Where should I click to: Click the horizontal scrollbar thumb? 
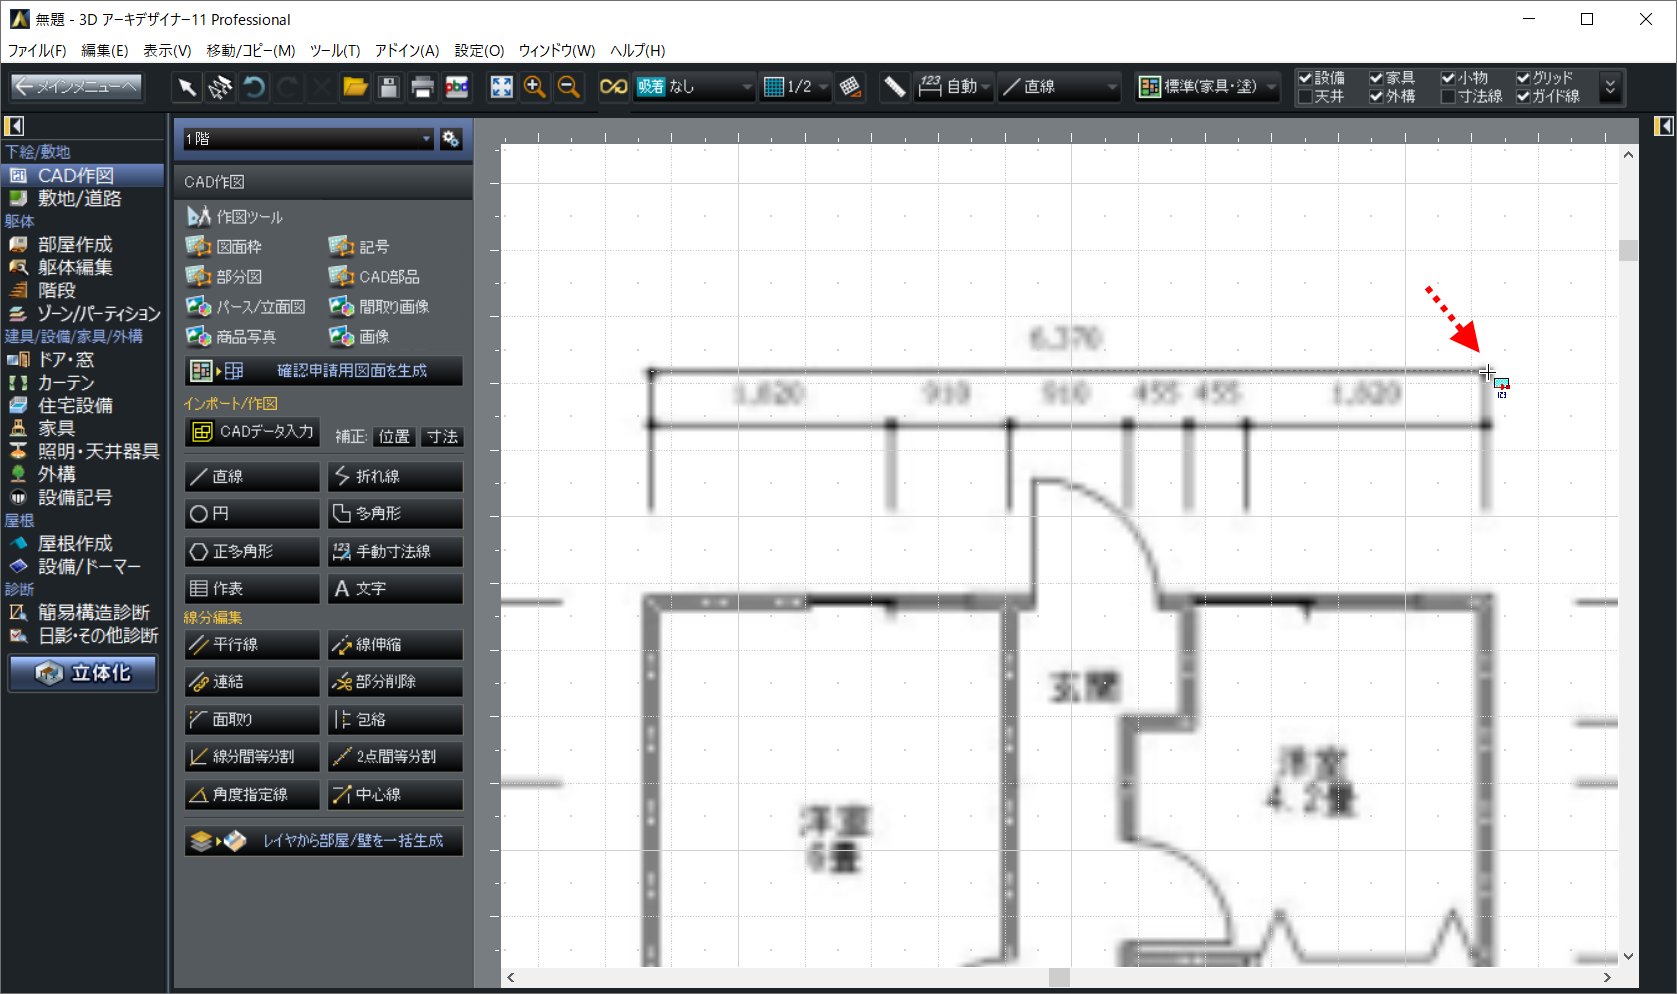[x=1059, y=977]
